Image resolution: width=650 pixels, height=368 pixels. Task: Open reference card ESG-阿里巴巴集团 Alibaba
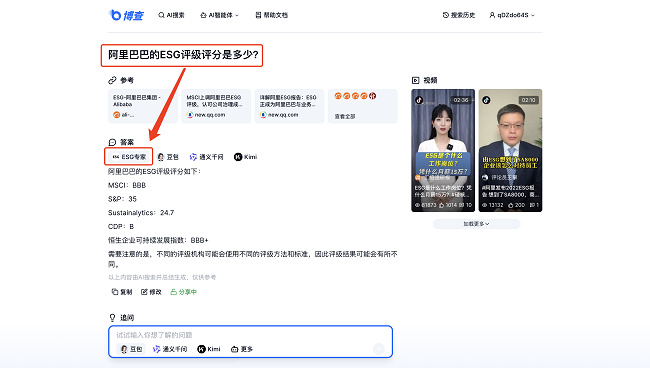coord(143,106)
